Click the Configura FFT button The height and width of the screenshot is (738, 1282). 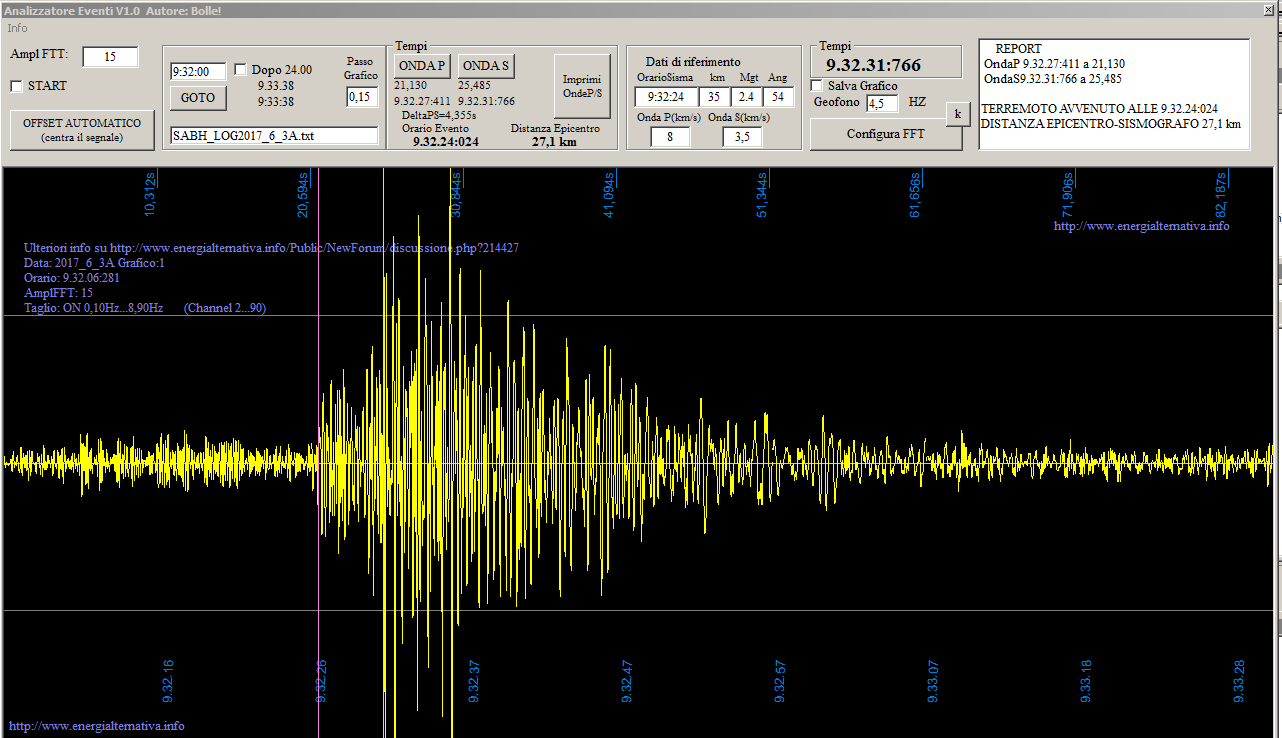pos(886,134)
